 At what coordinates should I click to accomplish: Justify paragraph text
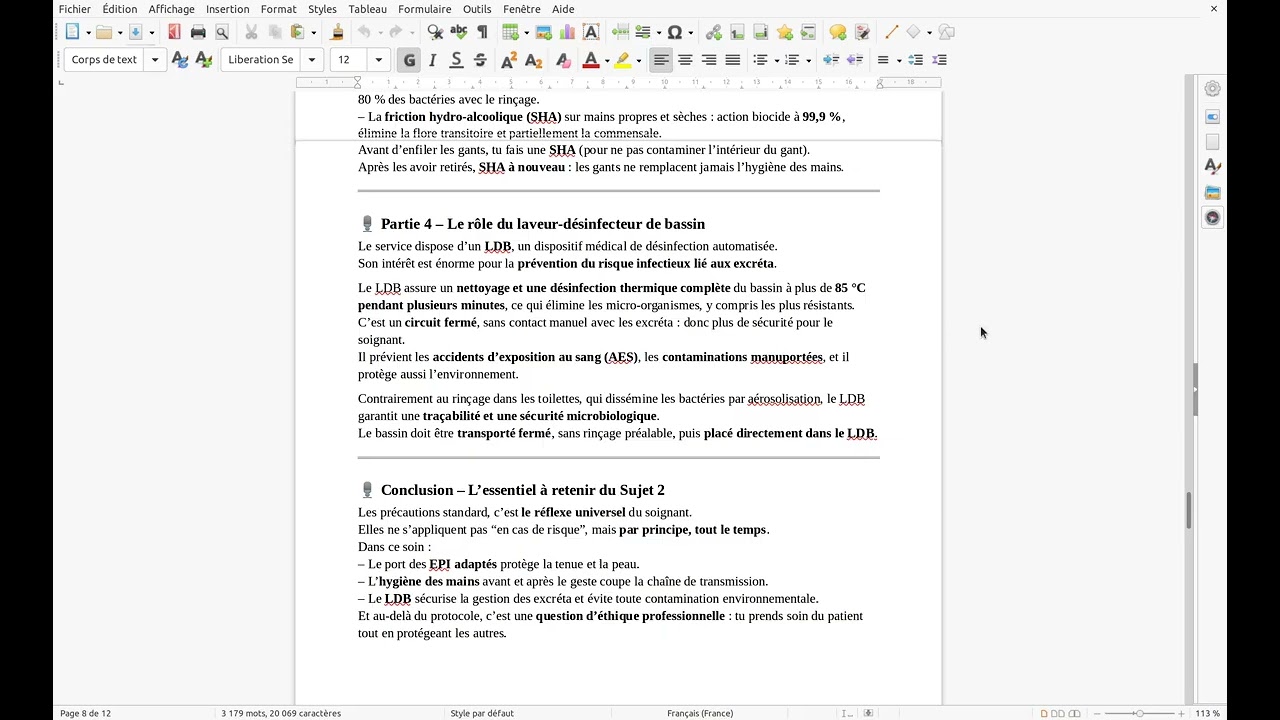click(x=733, y=60)
